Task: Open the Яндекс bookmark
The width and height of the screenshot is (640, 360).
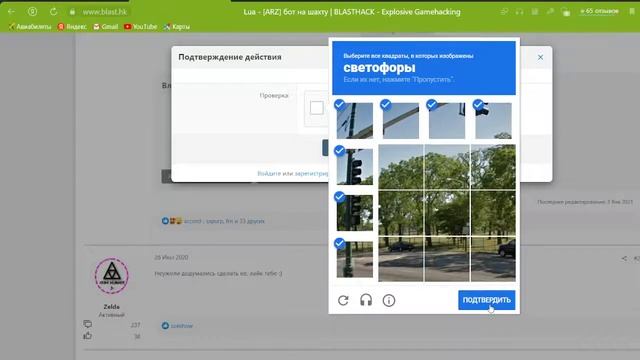Action: (72, 27)
